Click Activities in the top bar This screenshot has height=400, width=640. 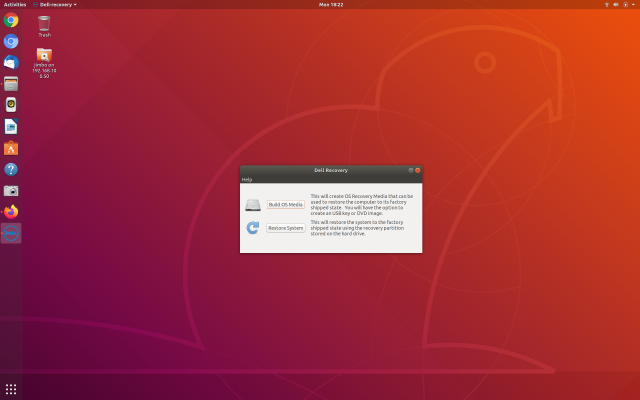[15, 4]
